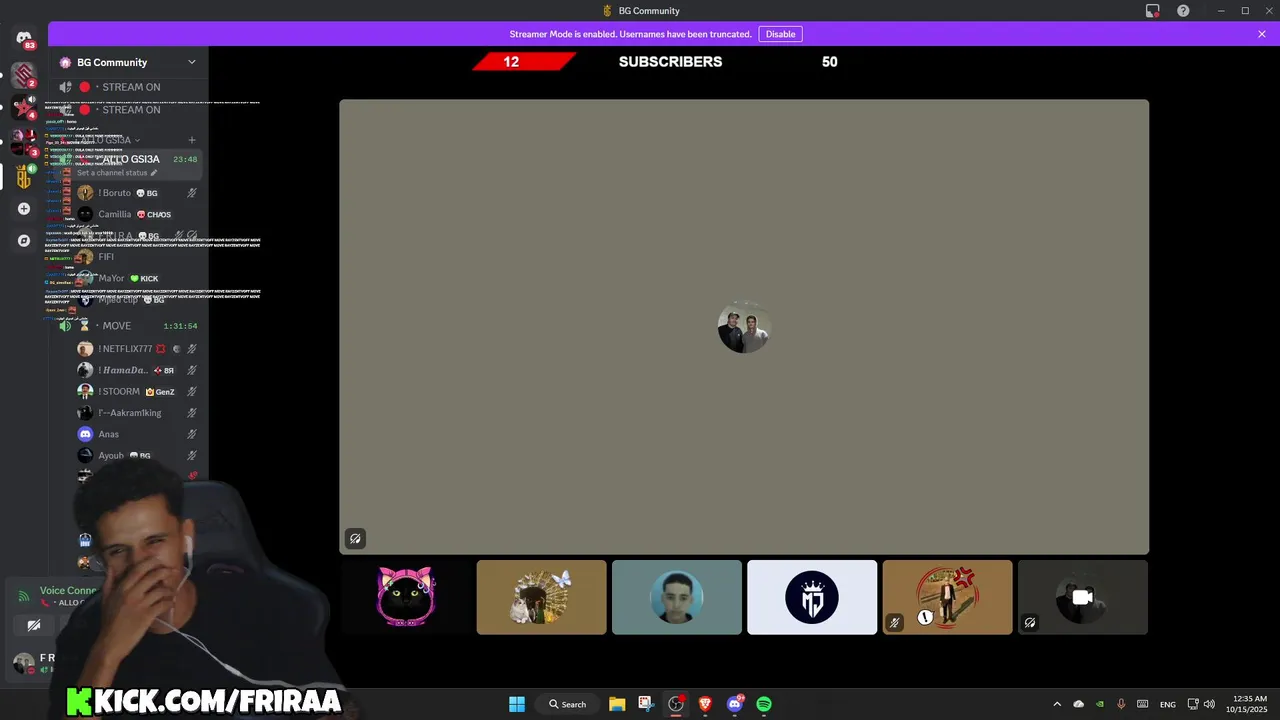This screenshot has width=1280, height=720.
Task: Open Brave browser from taskbar
Action: pos(705,704)
